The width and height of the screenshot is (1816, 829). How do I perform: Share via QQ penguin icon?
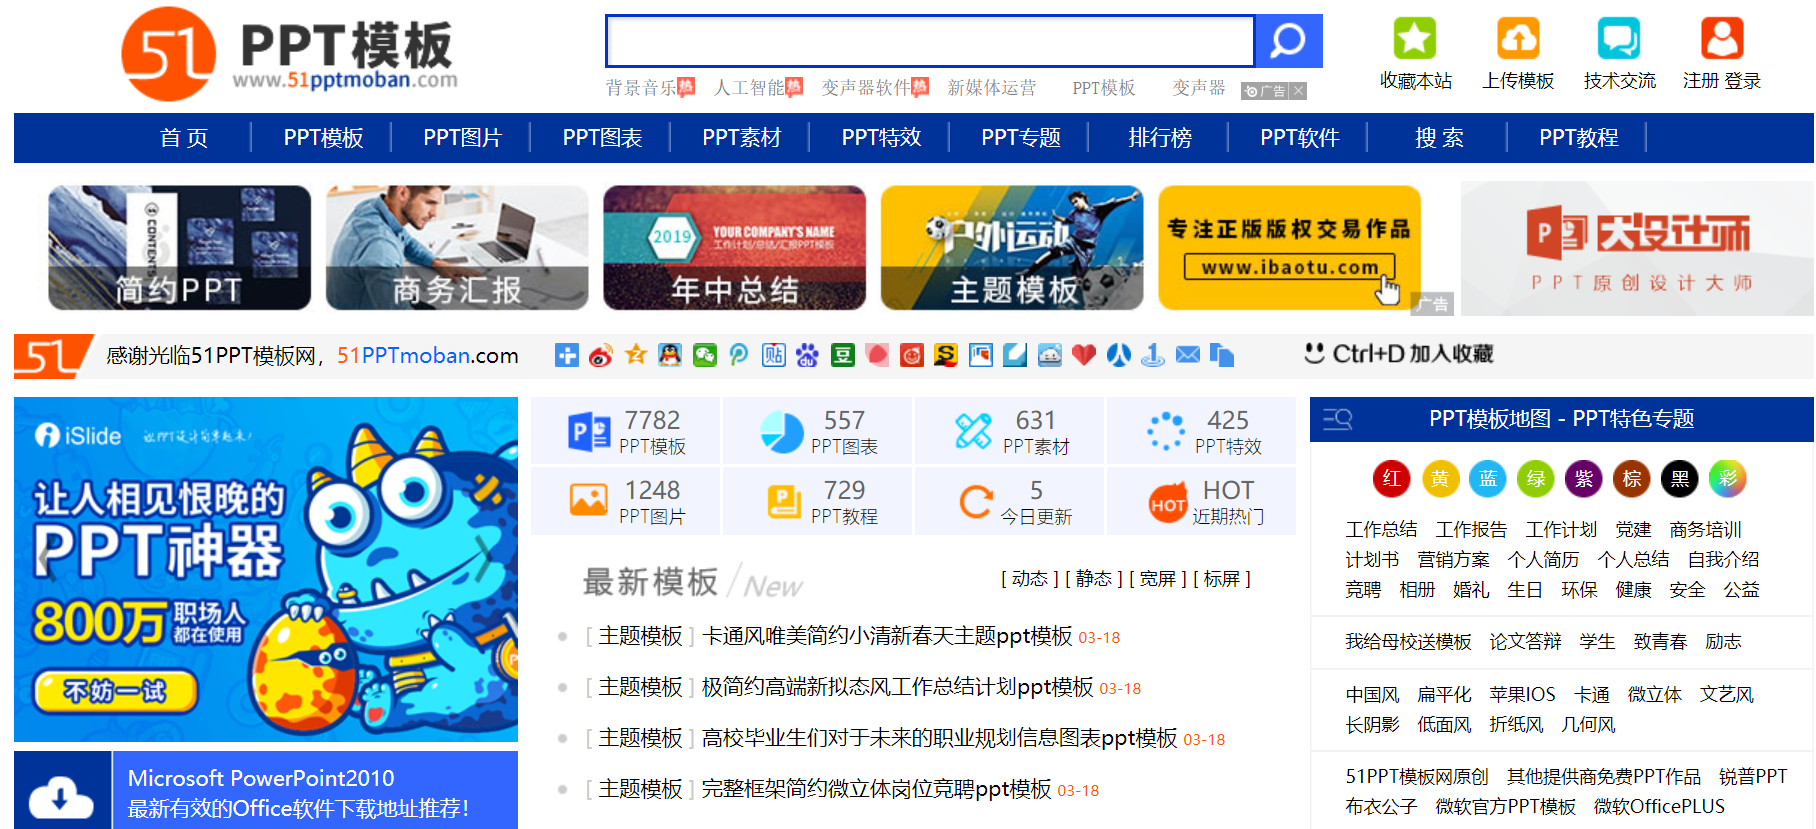[670, 355]
